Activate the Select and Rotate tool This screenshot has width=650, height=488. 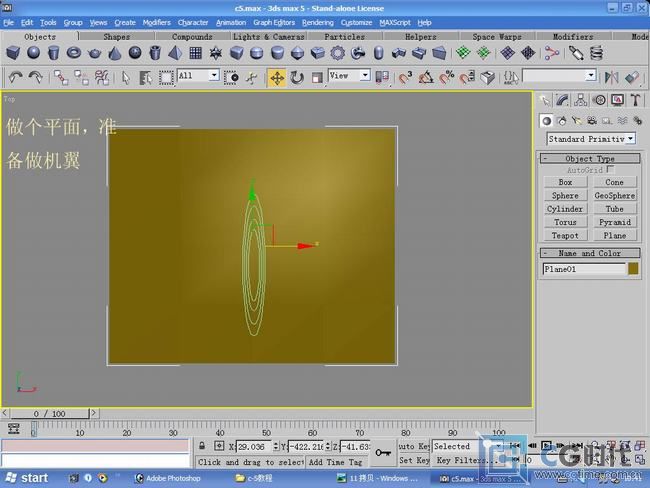click(x=297, y=78)
